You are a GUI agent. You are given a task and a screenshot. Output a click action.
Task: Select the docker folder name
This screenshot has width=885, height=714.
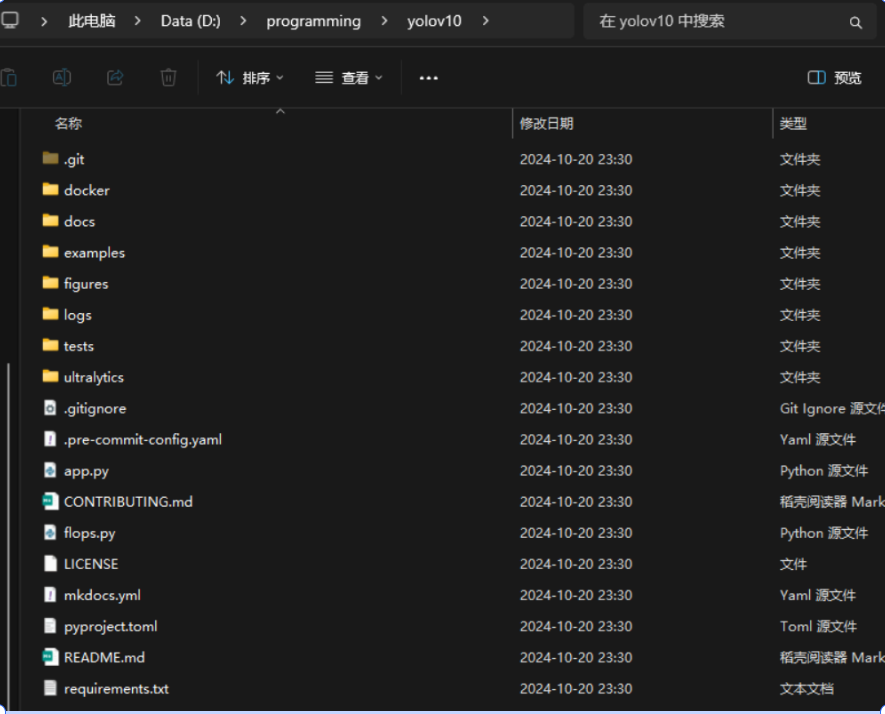pos(86,190)
